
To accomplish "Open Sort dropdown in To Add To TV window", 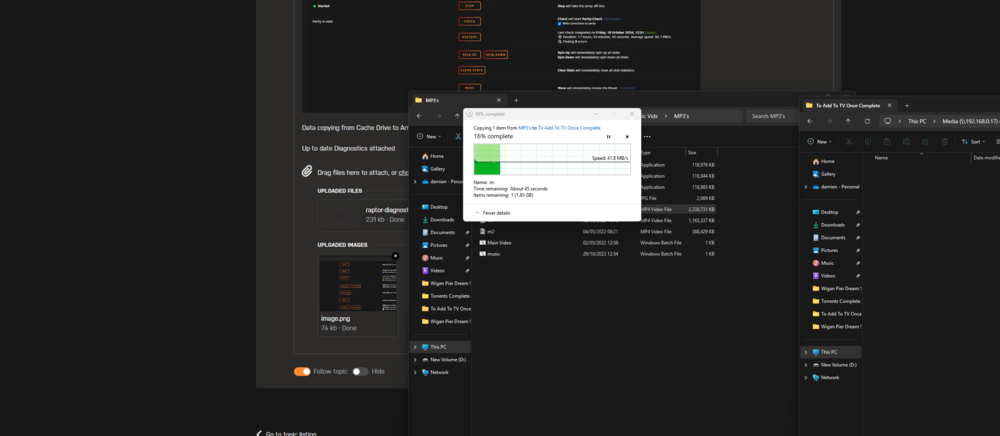I will click(973, 142).
